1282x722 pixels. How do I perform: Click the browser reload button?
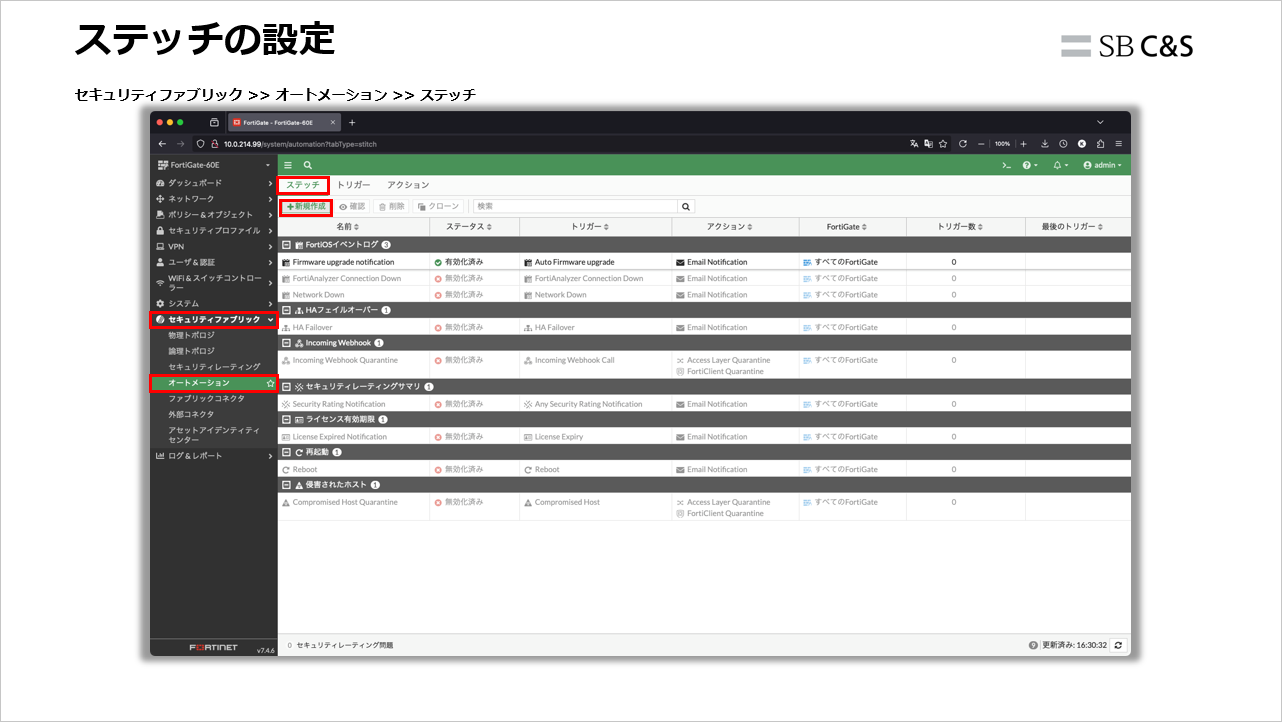click(962, 144)
